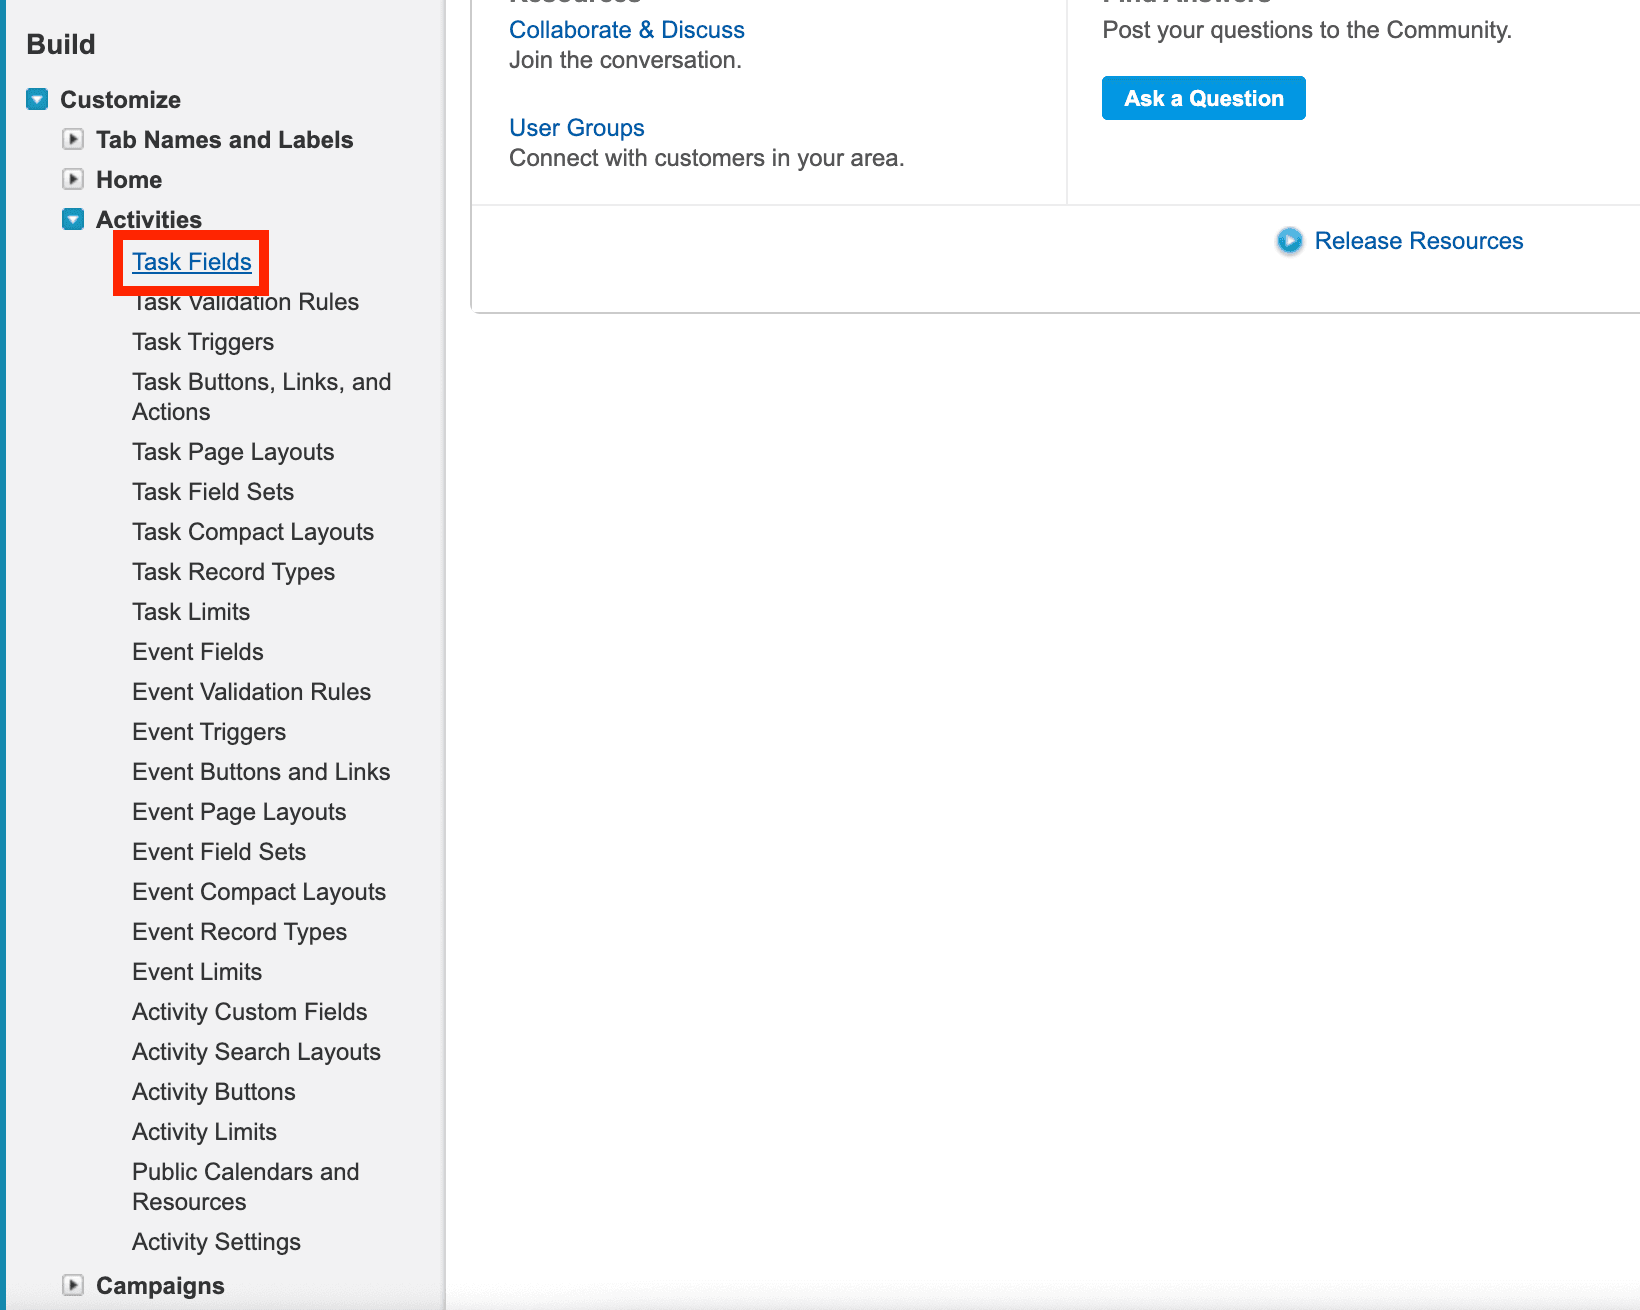Viewport: 1640px width, 1310px height.
Task: Select Task Triggers in sidebar
Action: click(203, 342)
